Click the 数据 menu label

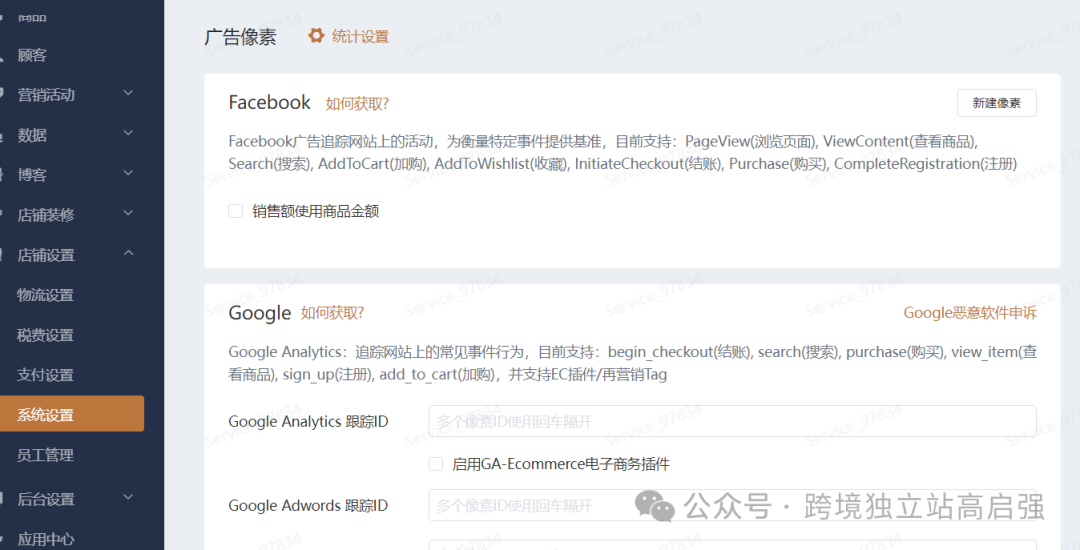(x=32, y=135)
